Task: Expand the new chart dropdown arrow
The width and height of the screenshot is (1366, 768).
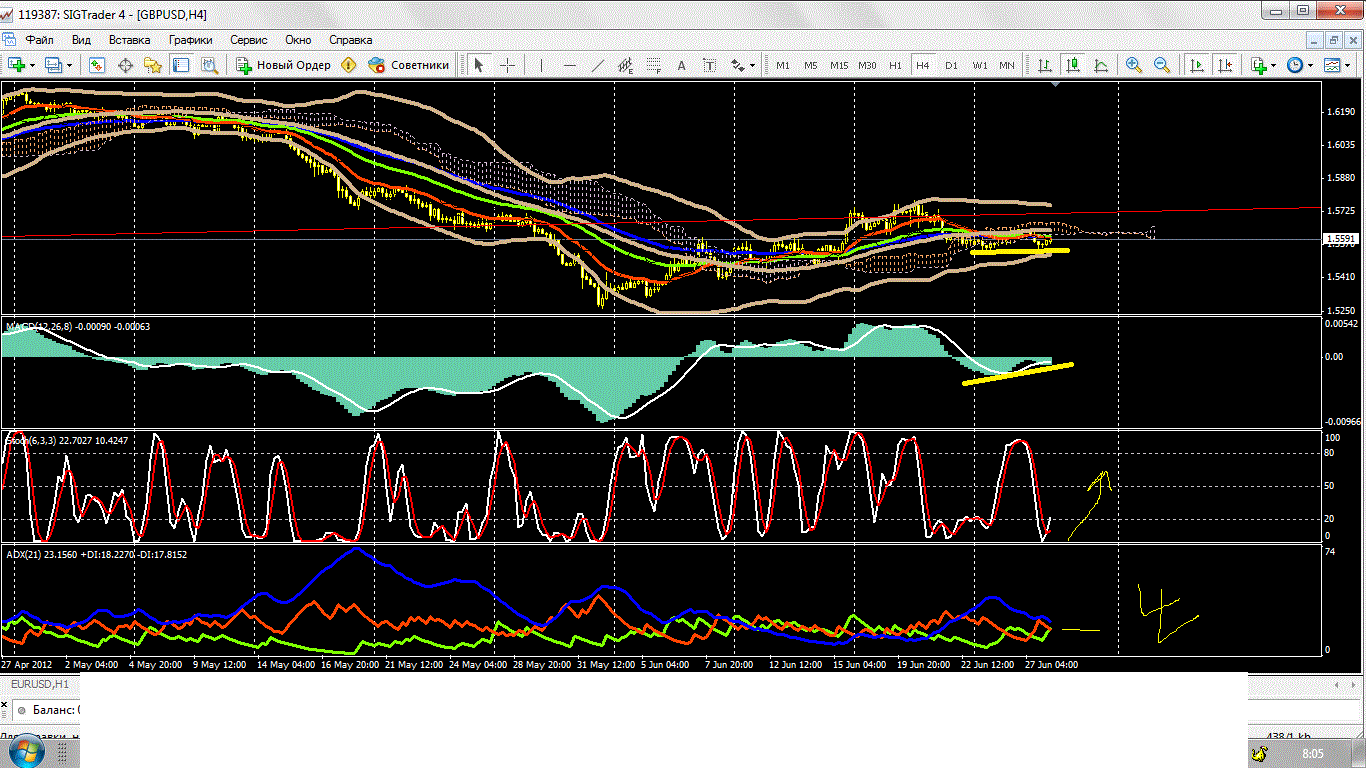Action: coord(33,65)
